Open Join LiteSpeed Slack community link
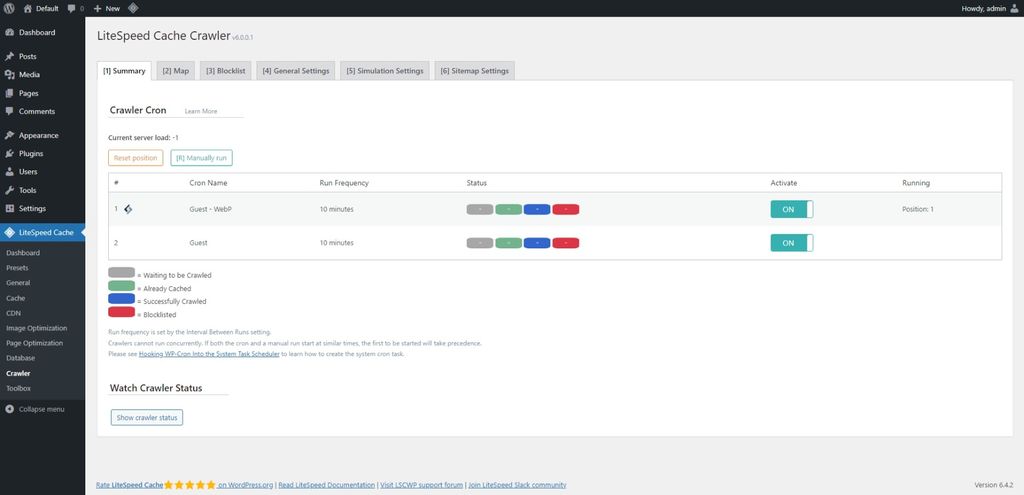This screenshot has height=495, width=1024. point(517,485)
